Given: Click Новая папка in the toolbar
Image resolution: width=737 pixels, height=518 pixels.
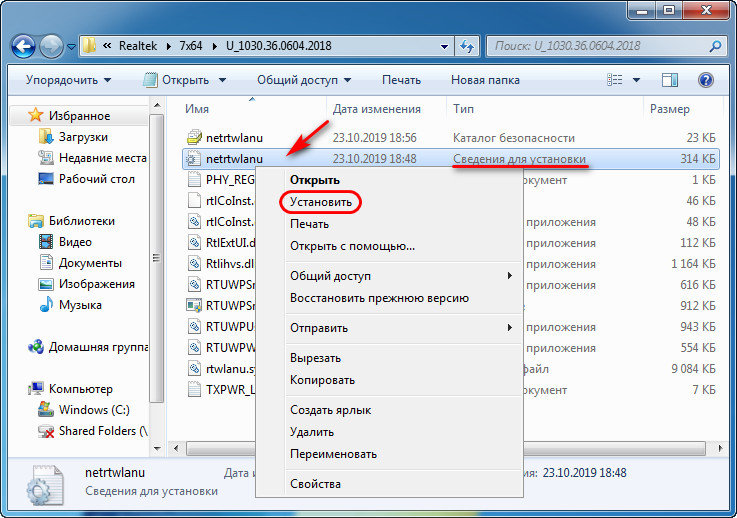Looking at the screenshot, I should coord(485,80).
